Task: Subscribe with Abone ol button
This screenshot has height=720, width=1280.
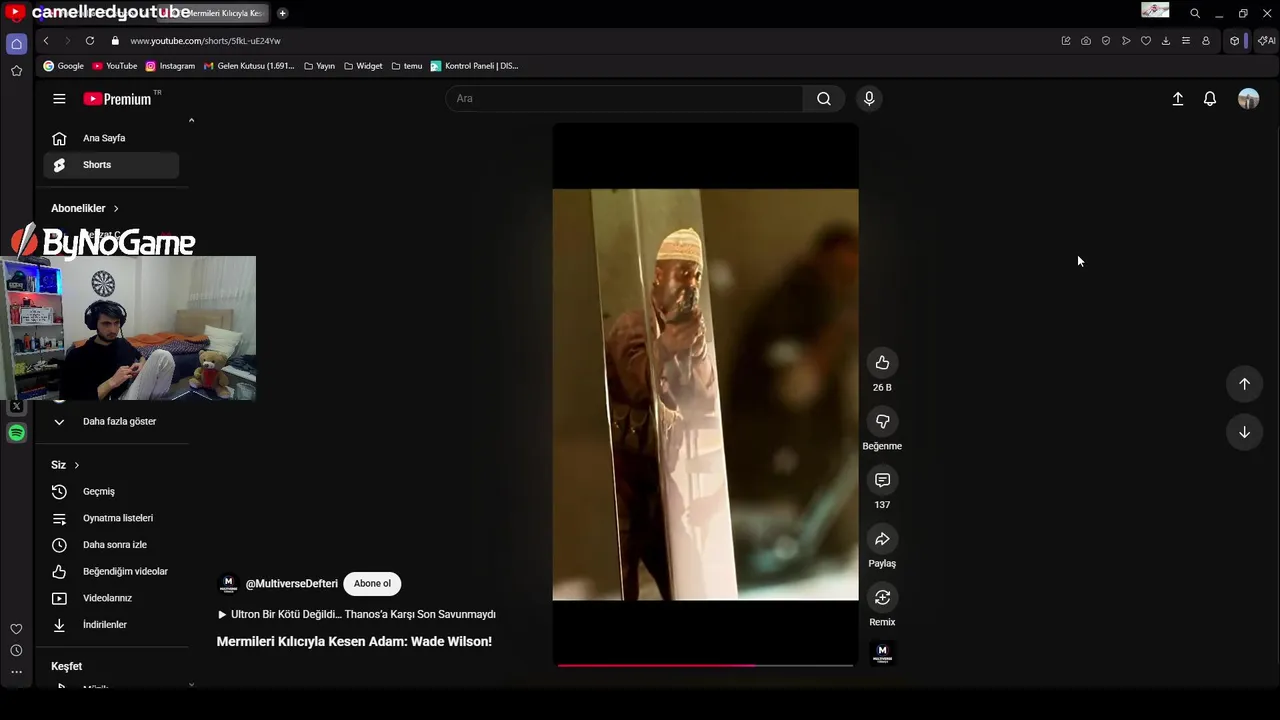Action: (372, 584)
